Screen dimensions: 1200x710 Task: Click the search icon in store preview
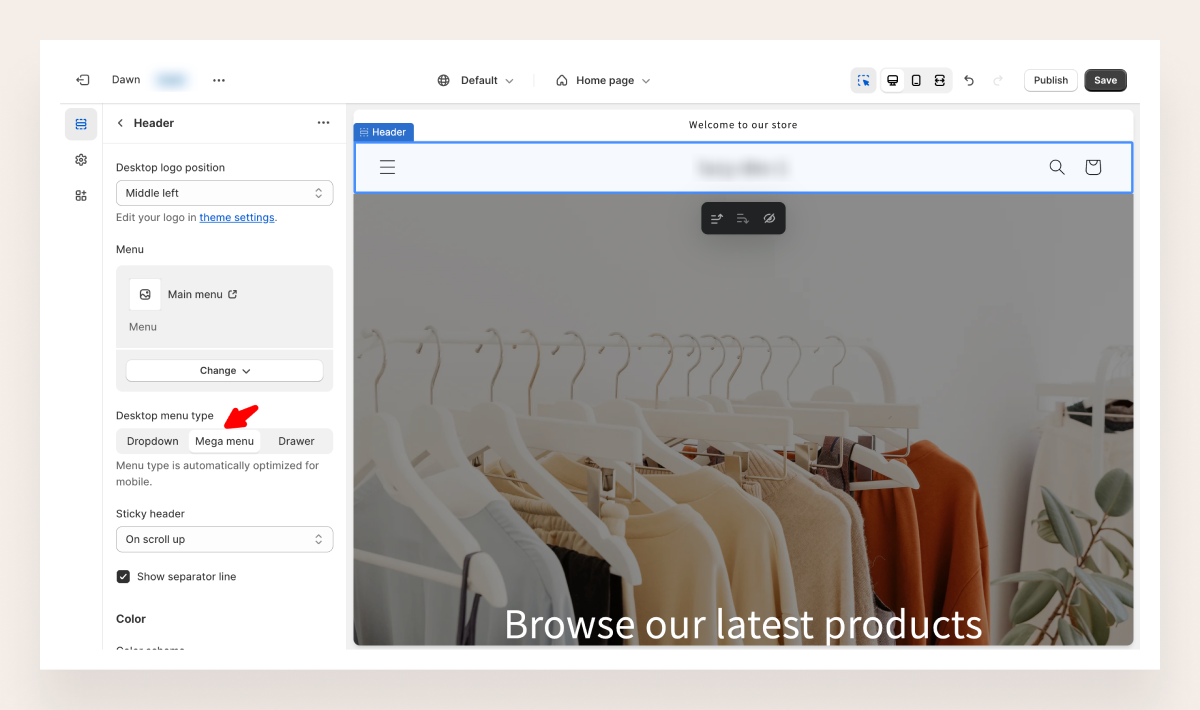(1056, 167)
